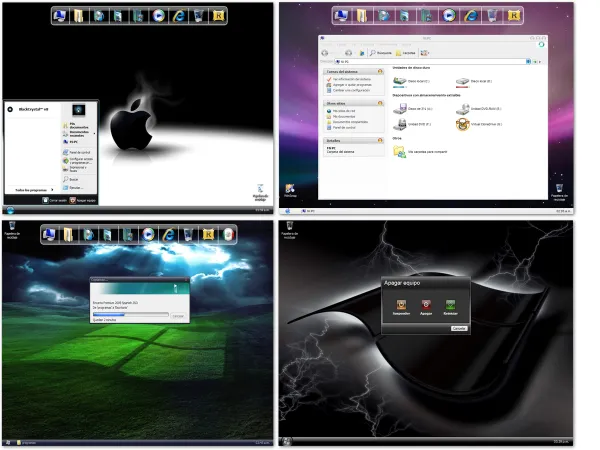600x450 pixels.
Task: Collapse Tareas del sistema panel
Action: (380, 72)
